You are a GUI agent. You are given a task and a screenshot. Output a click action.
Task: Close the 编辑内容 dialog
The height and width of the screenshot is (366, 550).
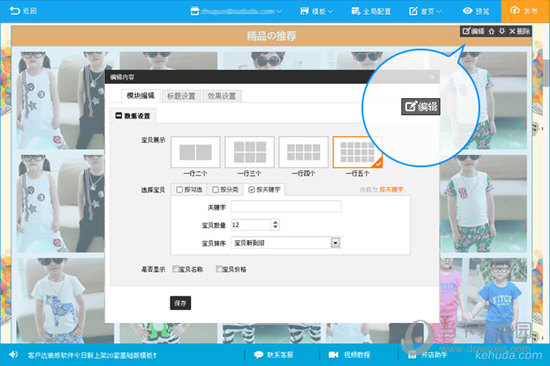pos(432,77)
